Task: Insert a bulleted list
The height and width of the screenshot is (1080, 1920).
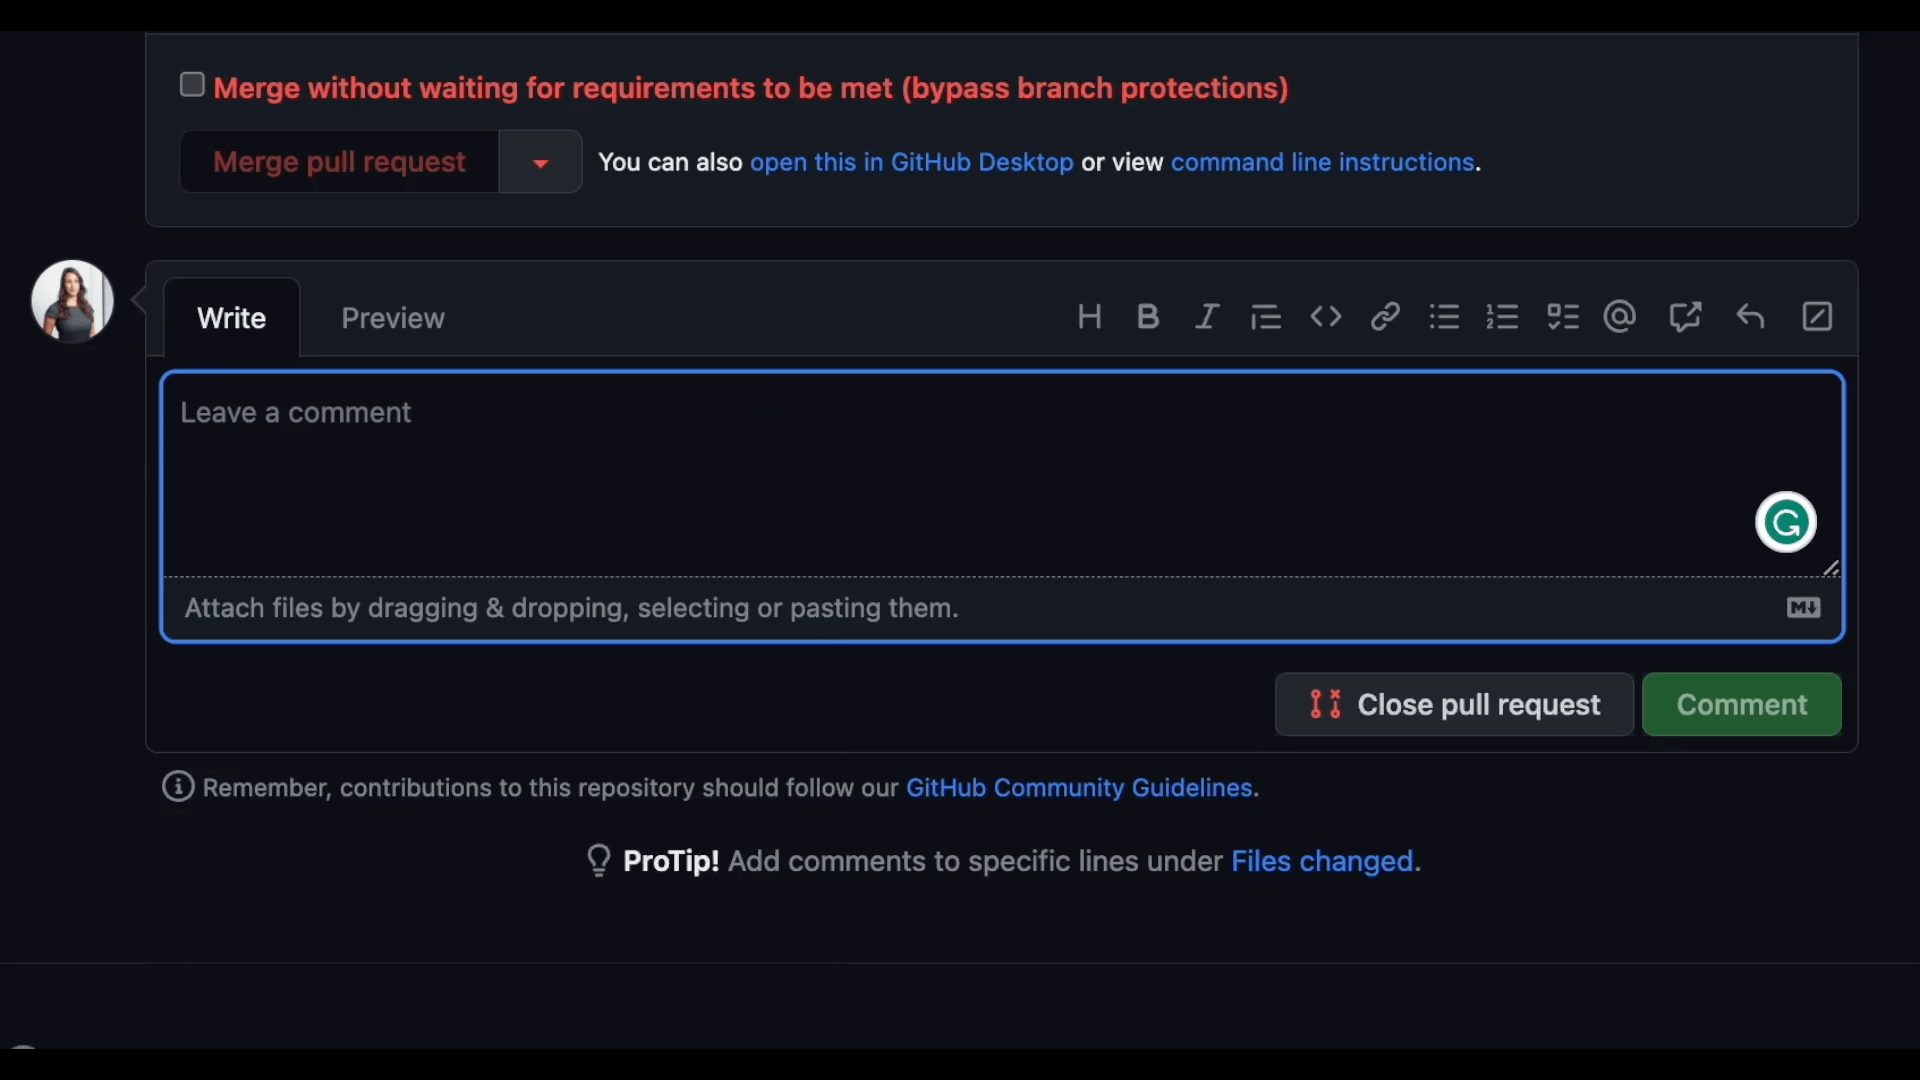Action: [1444, 317]
